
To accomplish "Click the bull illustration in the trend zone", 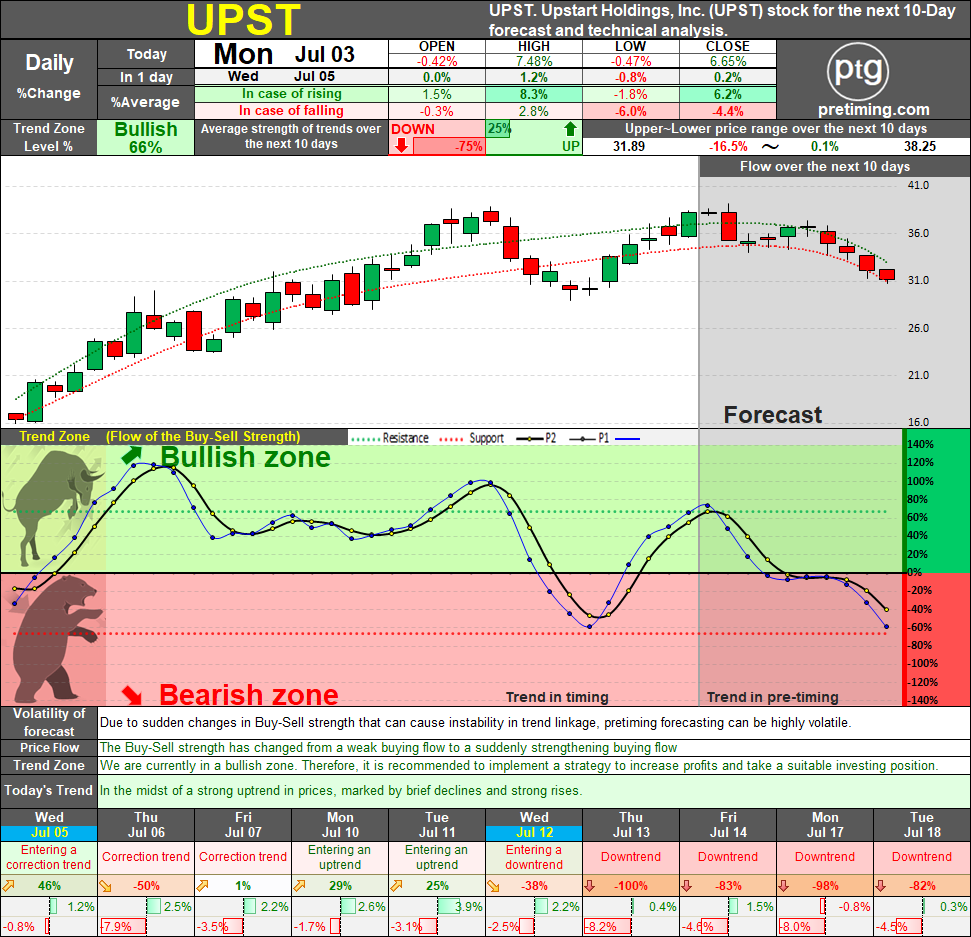I will click(53, 507).
